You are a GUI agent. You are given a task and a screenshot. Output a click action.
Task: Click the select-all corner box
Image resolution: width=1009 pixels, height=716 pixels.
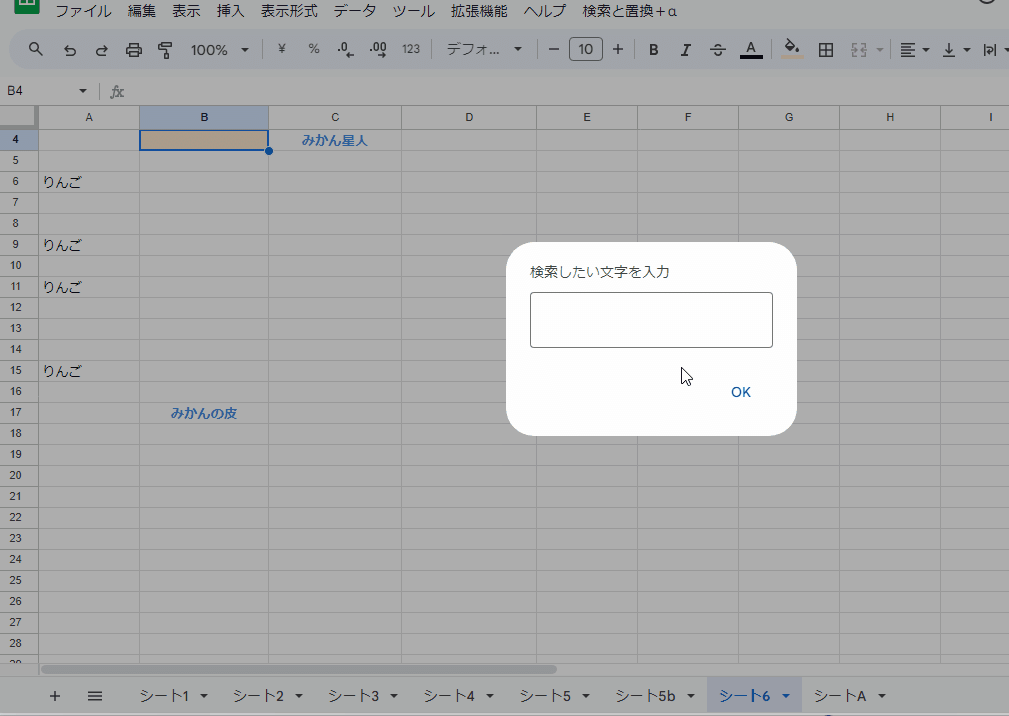[18, 117]
